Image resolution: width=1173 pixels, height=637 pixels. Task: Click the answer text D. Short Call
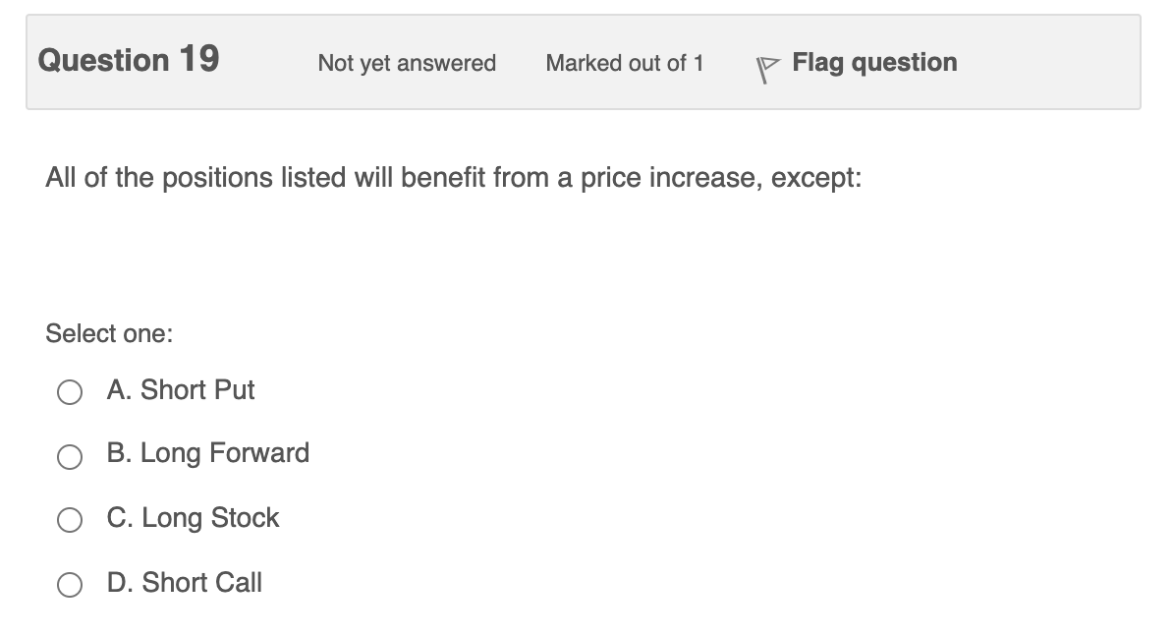[x=185, y=582]
